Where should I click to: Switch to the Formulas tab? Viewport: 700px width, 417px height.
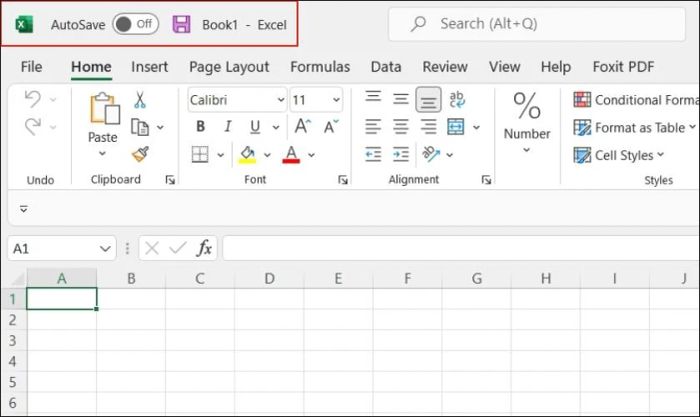[x=320, y=67]
